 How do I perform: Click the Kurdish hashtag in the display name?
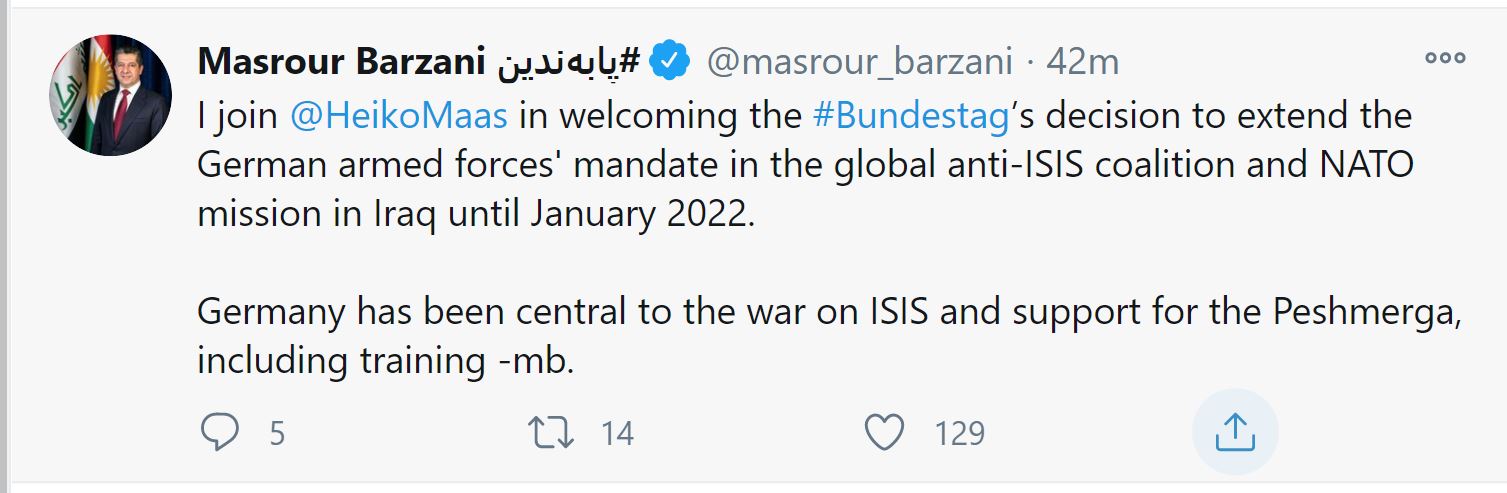pyautogui.click(x=567, y=62)
